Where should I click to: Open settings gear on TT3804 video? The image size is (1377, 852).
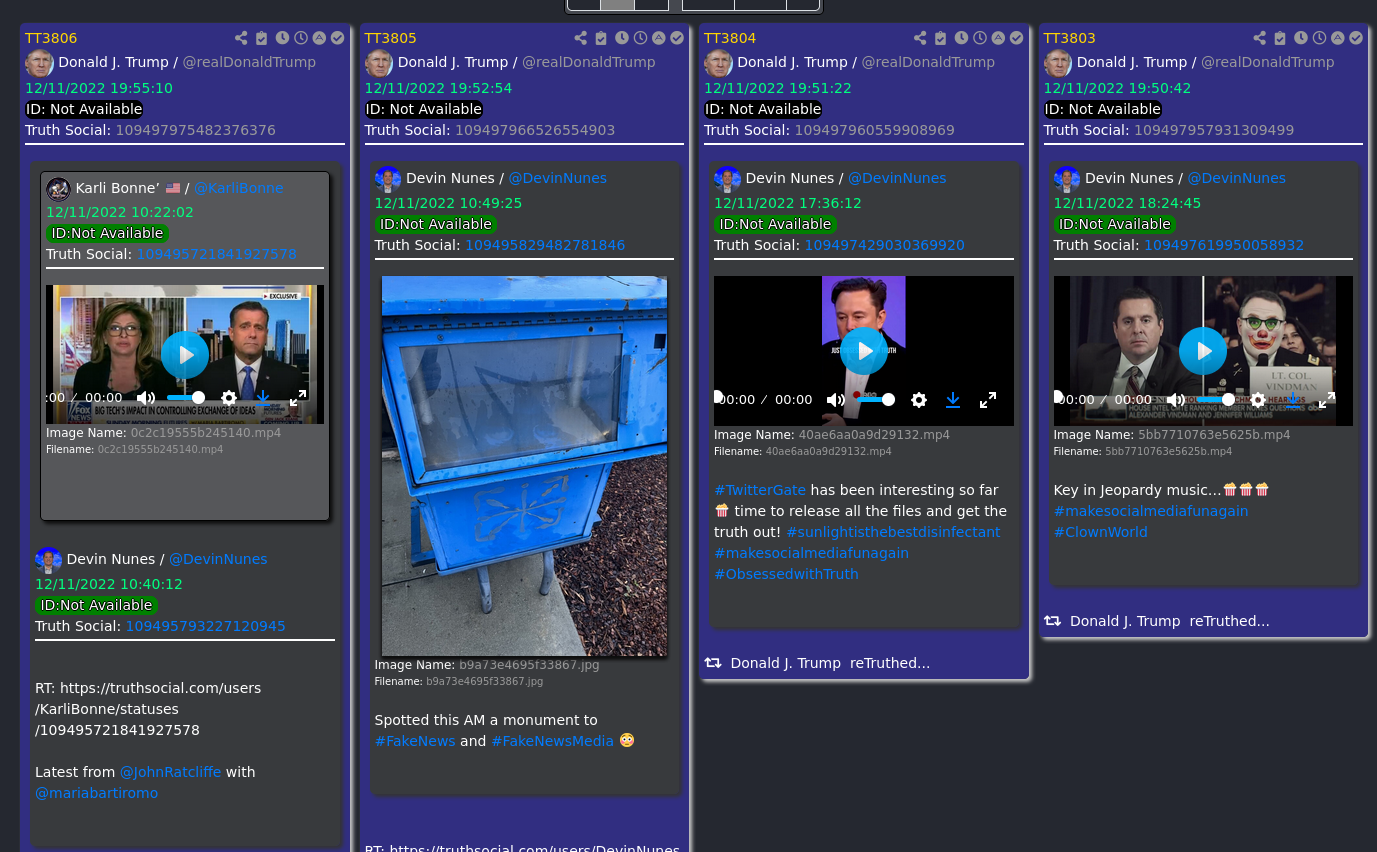click(x=919, y=400)
